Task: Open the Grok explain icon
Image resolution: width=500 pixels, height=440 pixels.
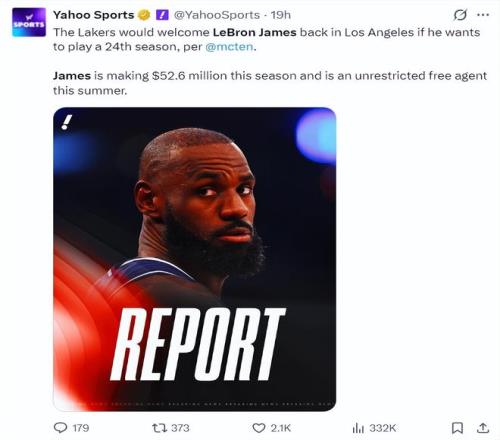Action: [460, 15]
